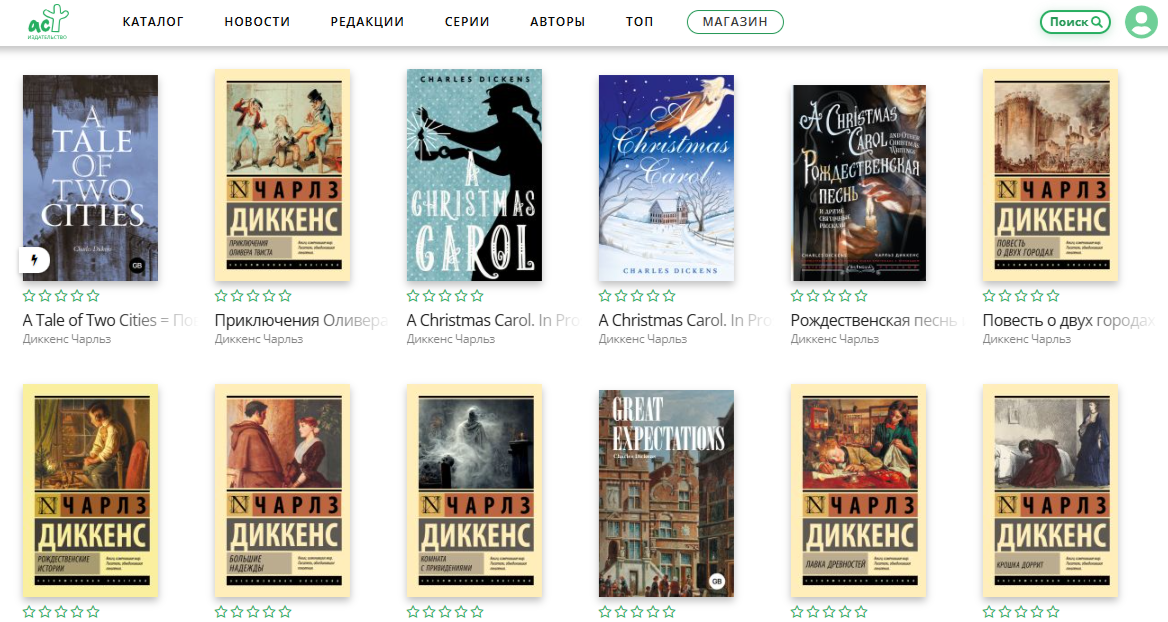The height and width of the screenshot is (622, 1168).
Task: Open the A Tale of Two Cities cover
Action: [90, 178]
